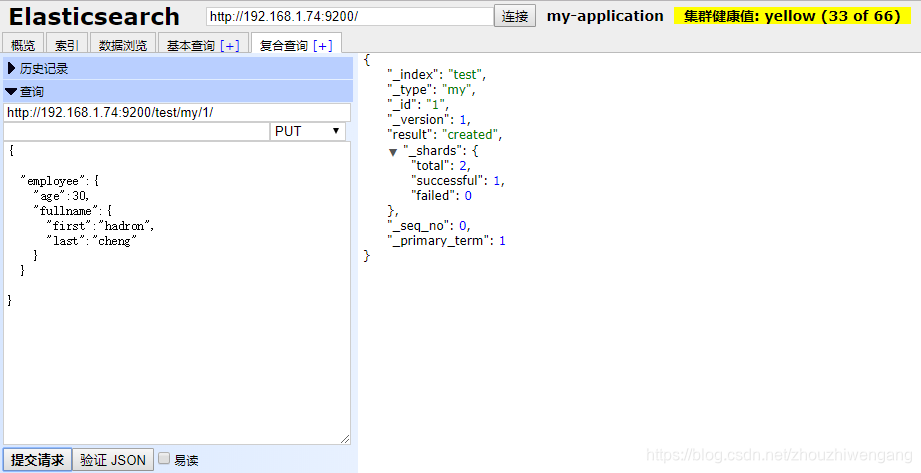
Task: Click the "successful": 1 shards value
Action: point(458,180)
